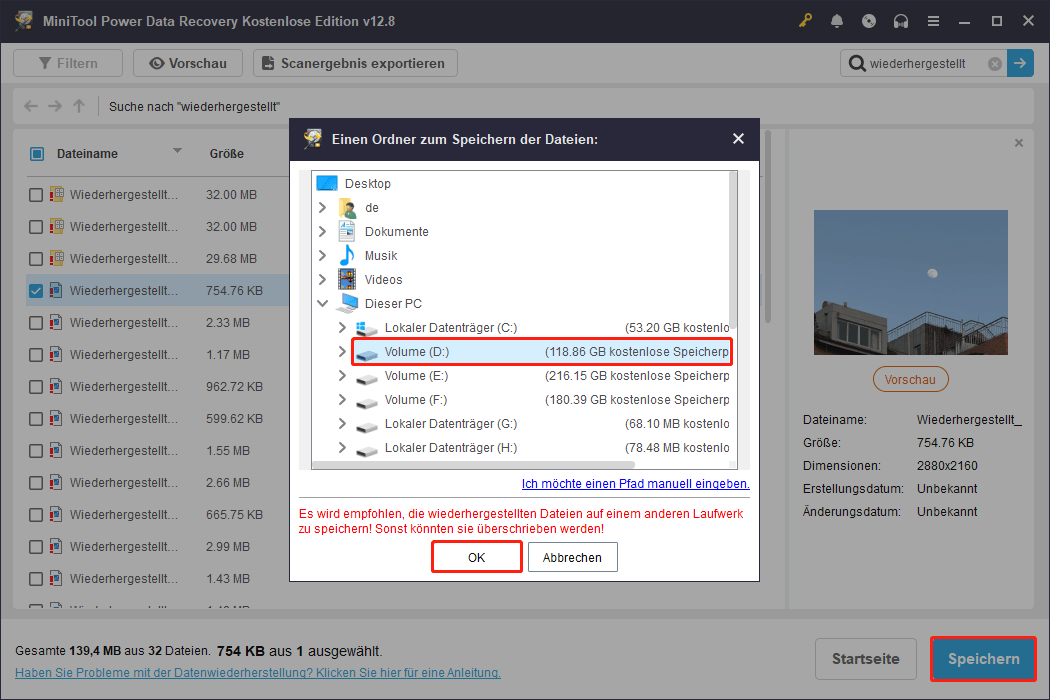Open the Scanergebnis exportieren menu item
This screenshot has height=700, width=1050.
(x=355, y=62)
